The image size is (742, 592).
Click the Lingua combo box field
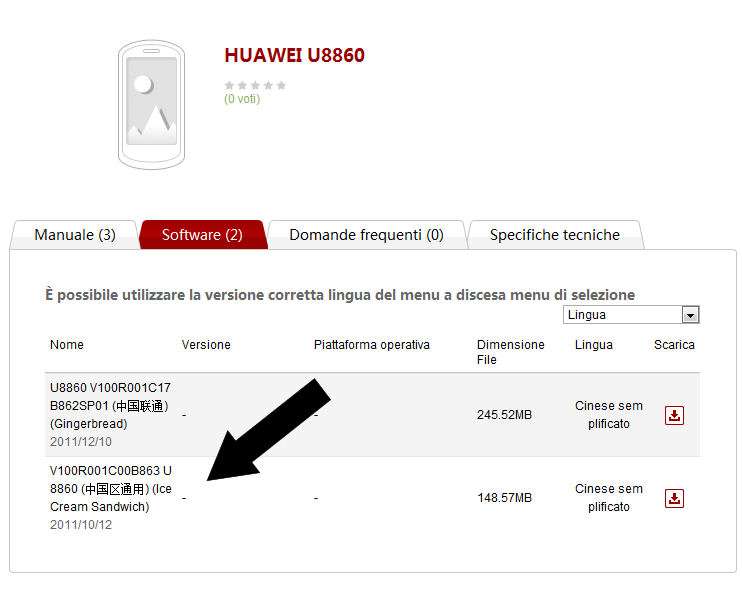[631, 315]
